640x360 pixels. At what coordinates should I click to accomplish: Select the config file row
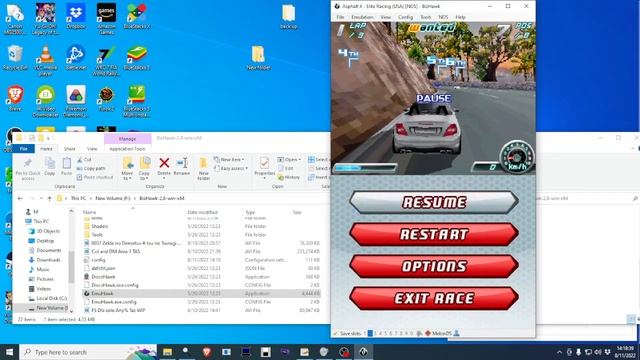[202, 260]
